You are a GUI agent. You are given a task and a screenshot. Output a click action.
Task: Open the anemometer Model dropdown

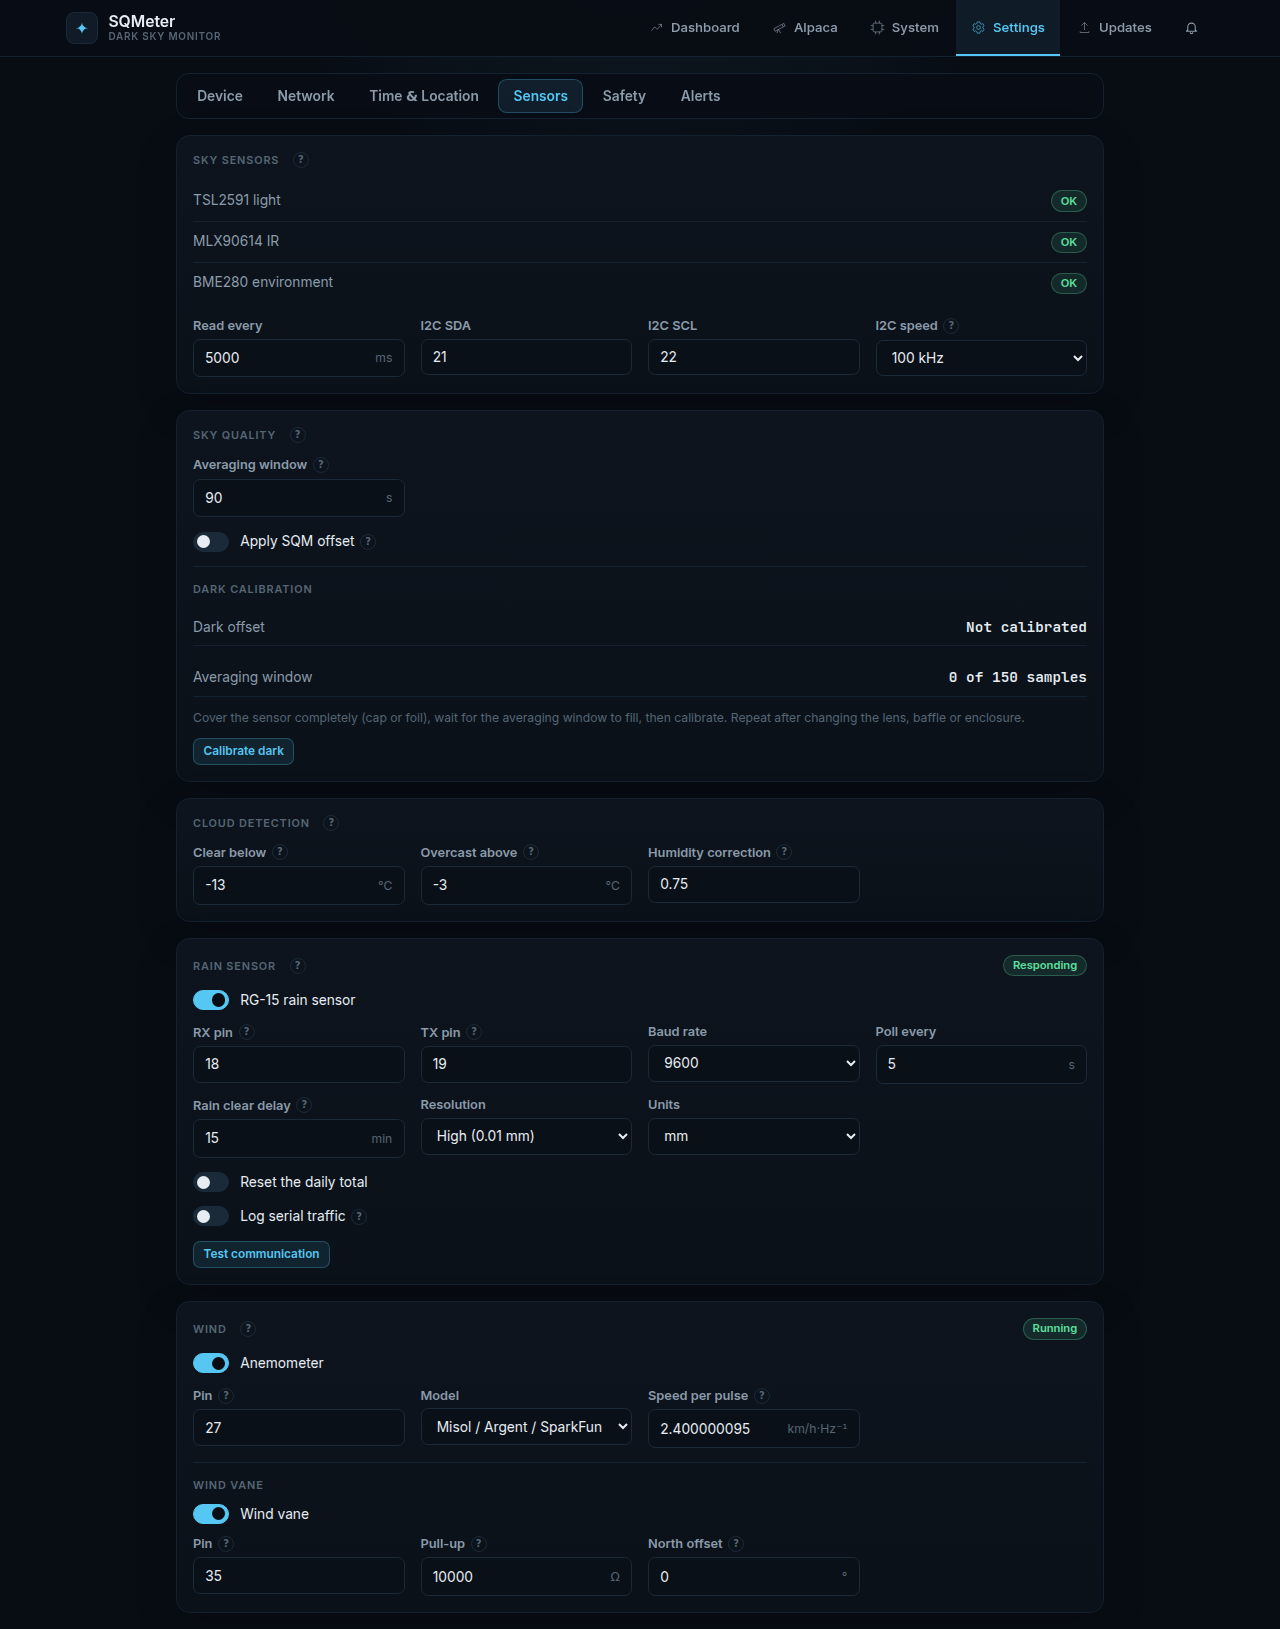[526, 1427]
